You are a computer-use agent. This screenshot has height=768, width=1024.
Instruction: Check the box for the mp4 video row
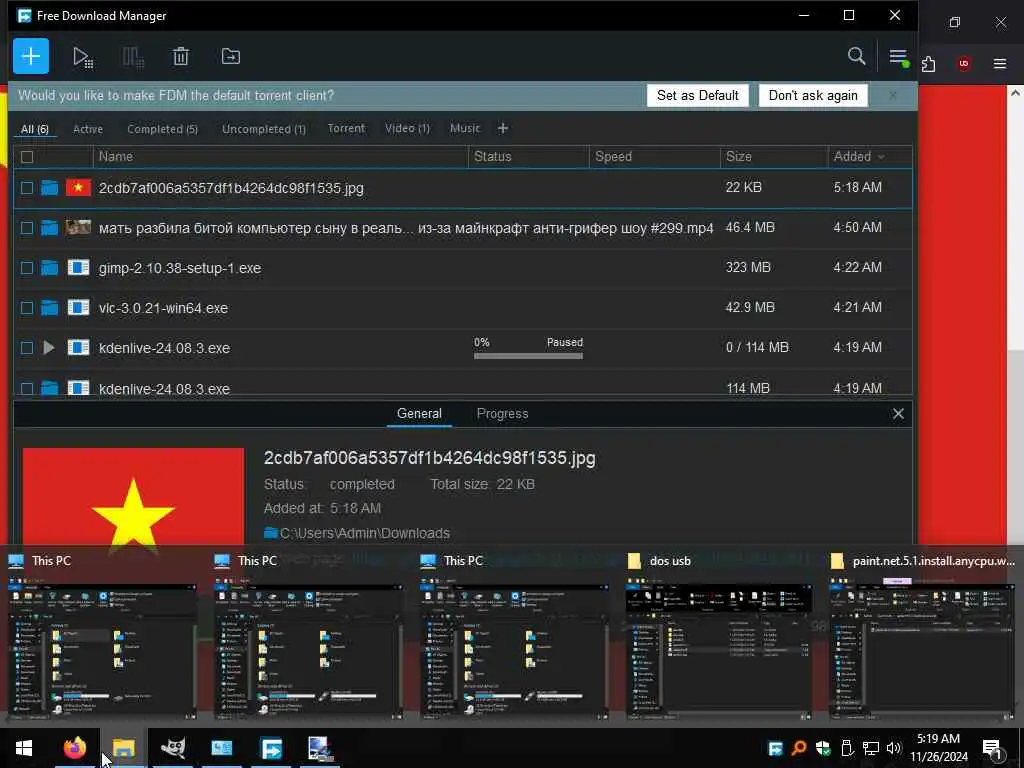(x=27, y=228)
